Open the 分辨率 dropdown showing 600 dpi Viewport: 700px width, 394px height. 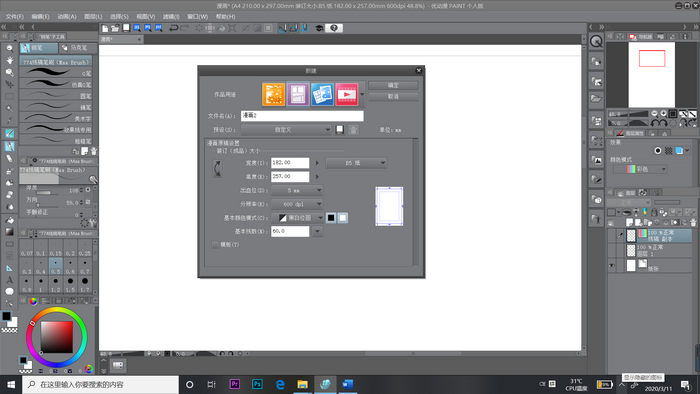[x=297, y=204]
